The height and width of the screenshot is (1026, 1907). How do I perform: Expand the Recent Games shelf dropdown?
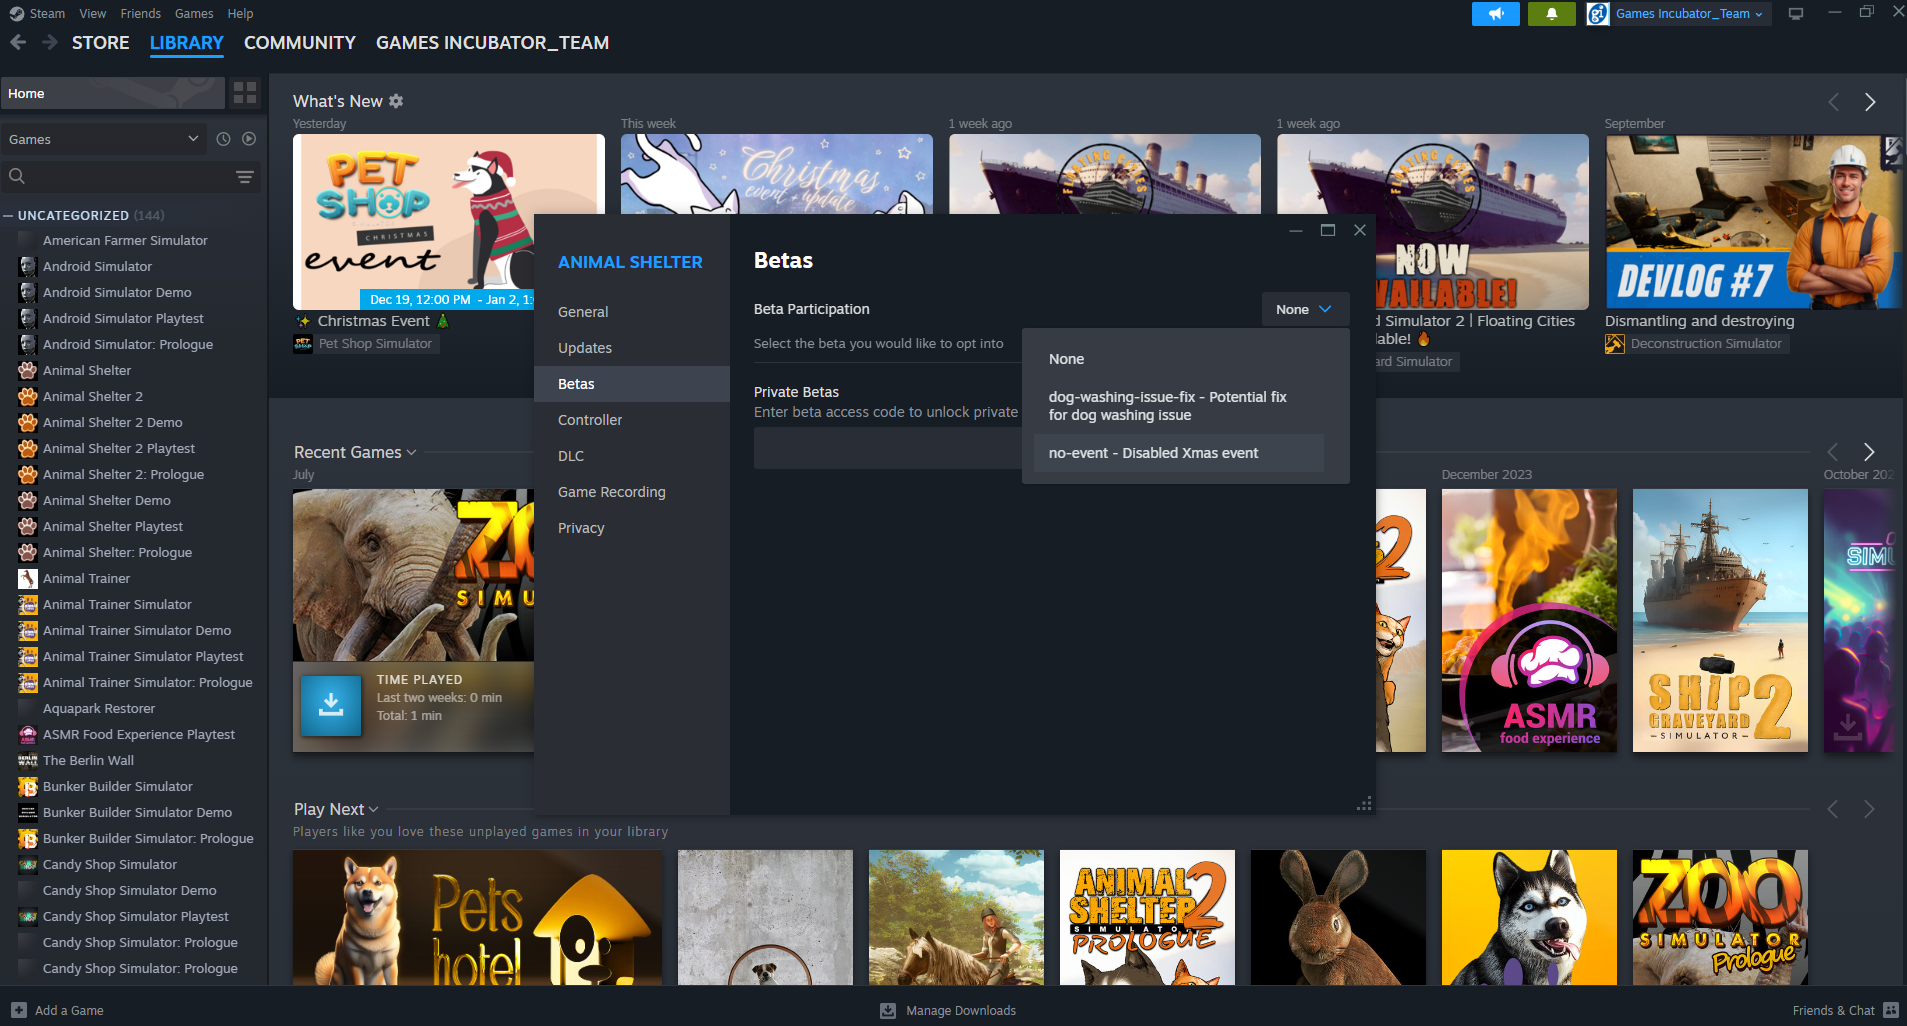pyautogui.click(x=411, y=453)
